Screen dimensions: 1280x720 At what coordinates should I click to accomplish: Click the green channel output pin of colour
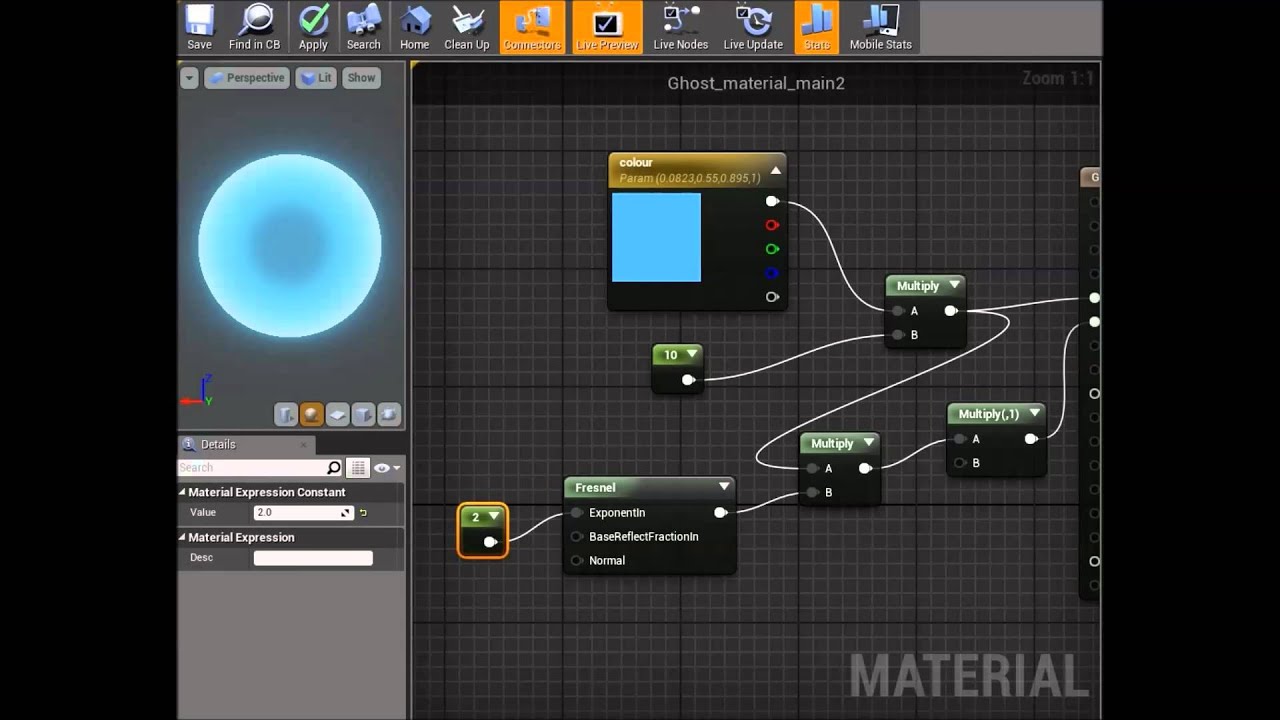772,249
